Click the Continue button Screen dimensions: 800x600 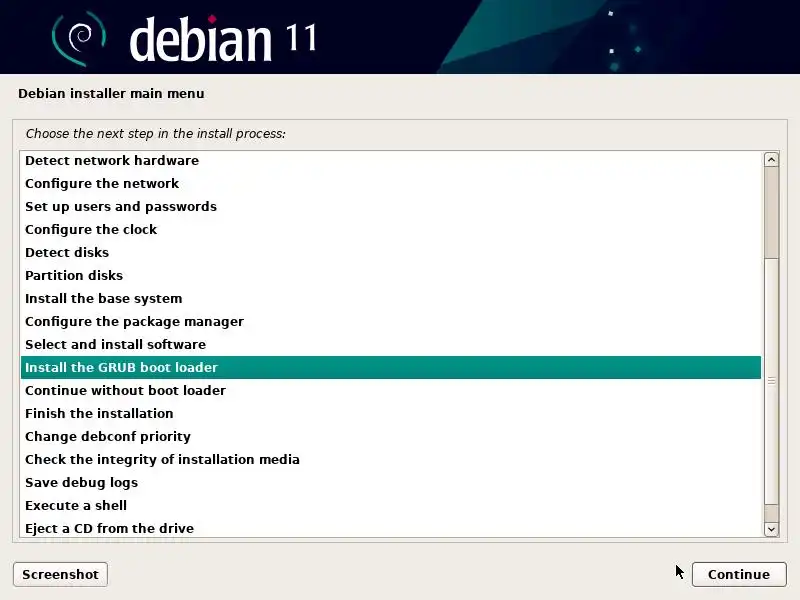[739, 574]
